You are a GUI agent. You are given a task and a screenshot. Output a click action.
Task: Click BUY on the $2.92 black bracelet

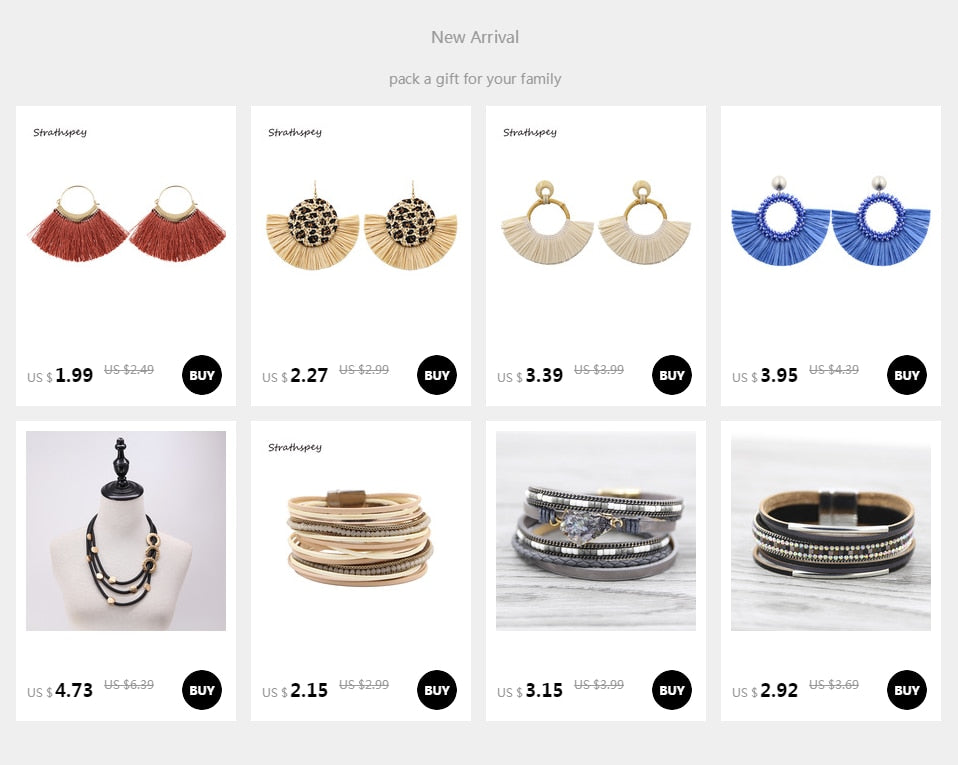907,690
